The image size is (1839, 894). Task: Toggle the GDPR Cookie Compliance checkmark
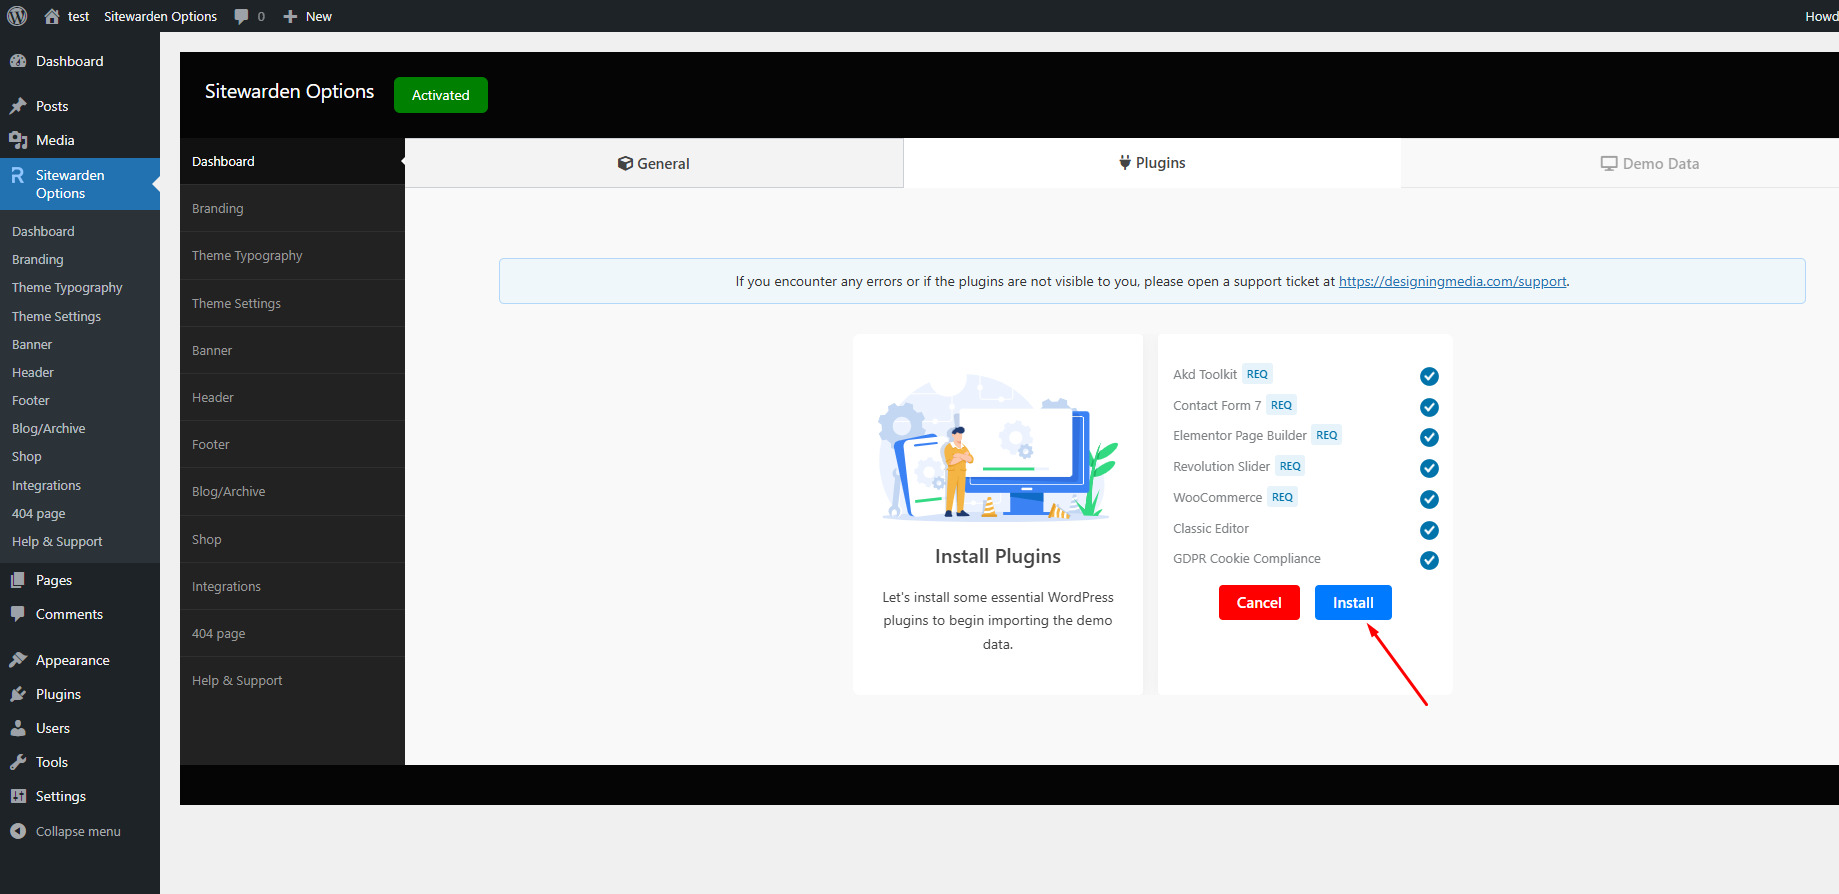pos(1429,560)
